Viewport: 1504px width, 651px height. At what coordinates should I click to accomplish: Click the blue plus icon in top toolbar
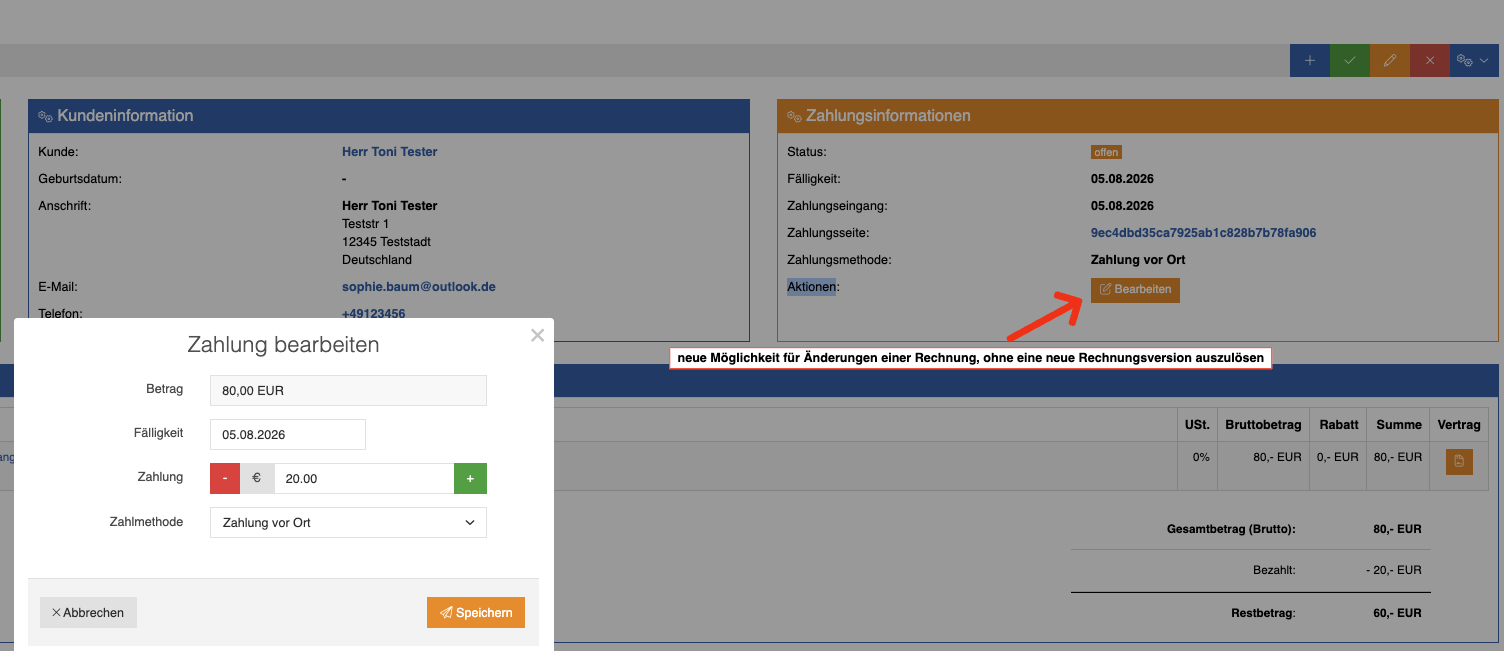pyautogui.click(x=1310, y=61)
